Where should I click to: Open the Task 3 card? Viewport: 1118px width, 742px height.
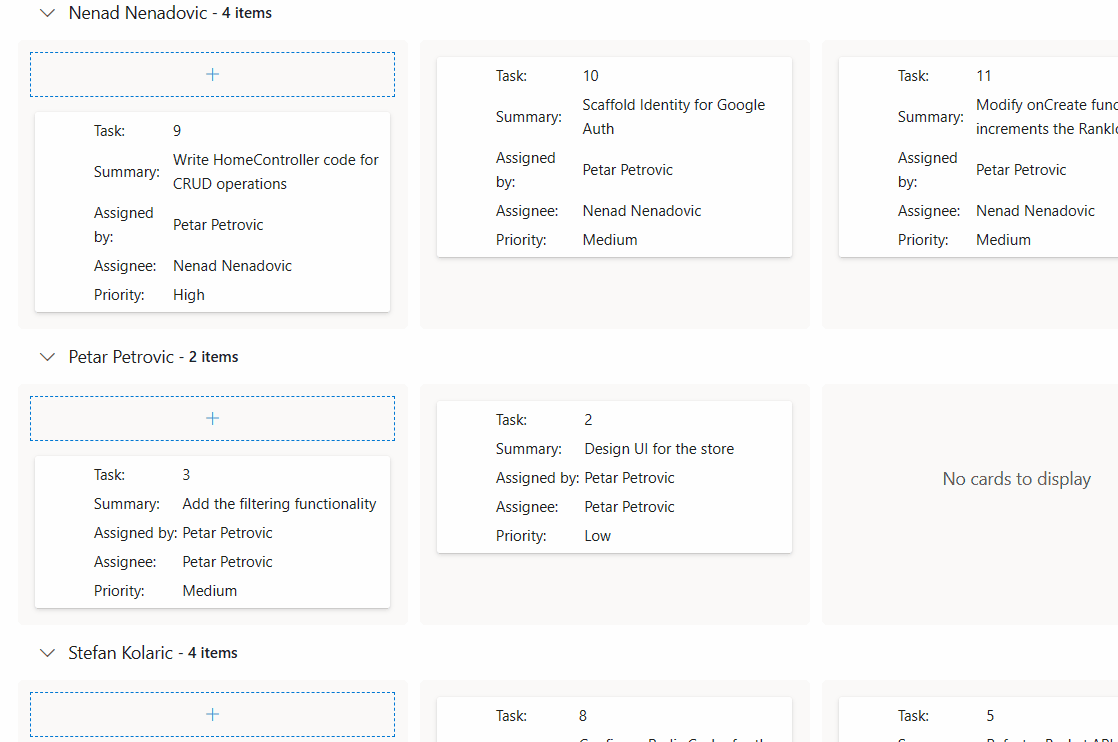212,530
